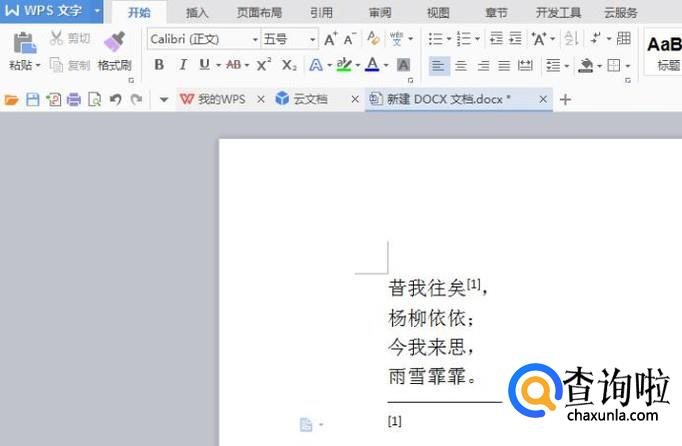The height and width of the screenshot is (446, 682).
Task: Click the borders icon
Action: coord(614,66)
